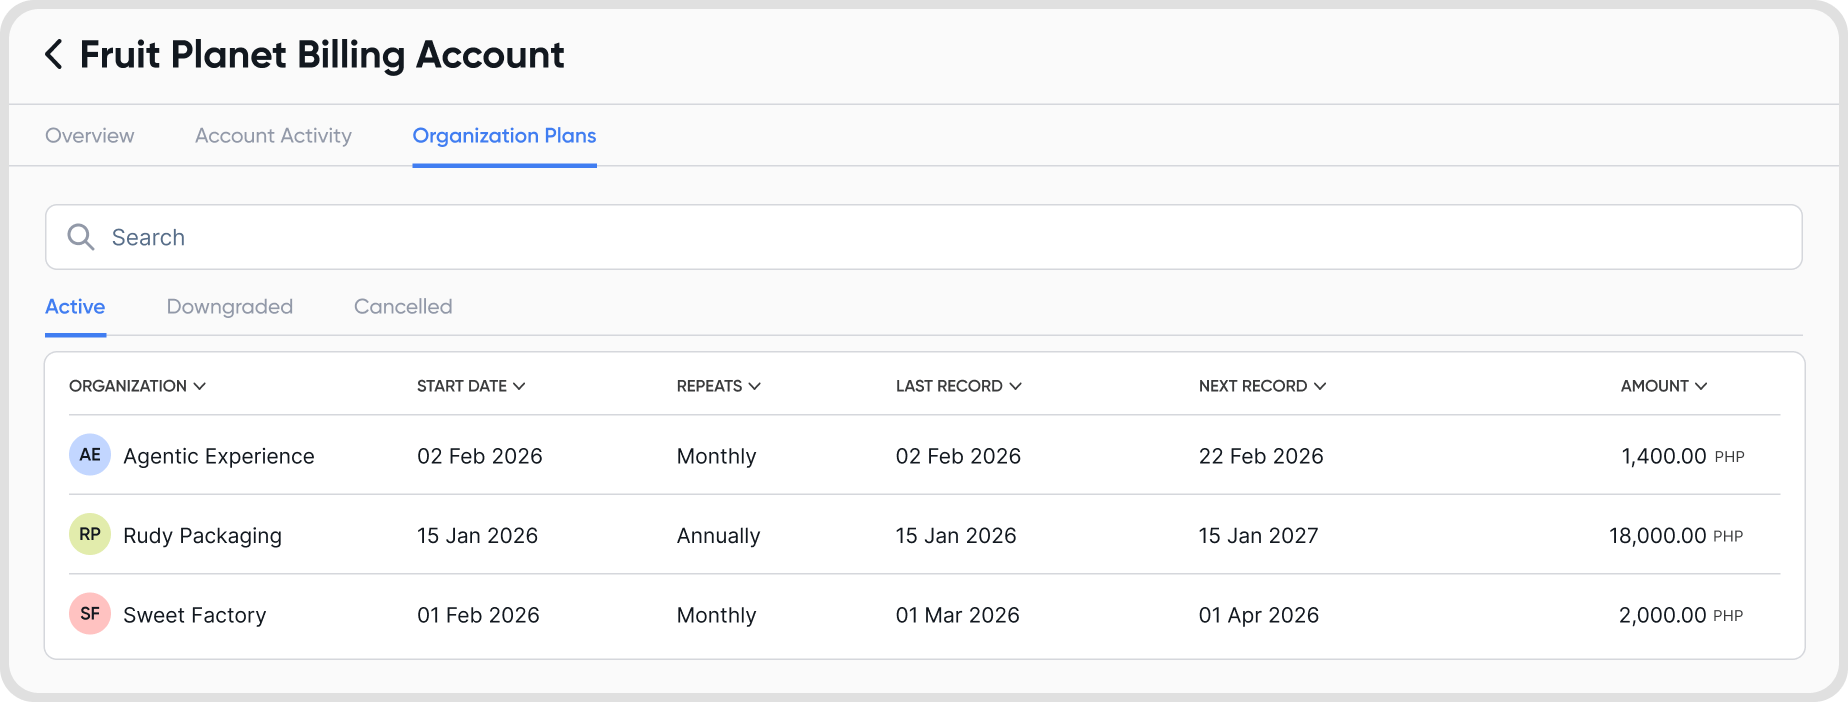Click the search magnifier icon

[81, 237]
